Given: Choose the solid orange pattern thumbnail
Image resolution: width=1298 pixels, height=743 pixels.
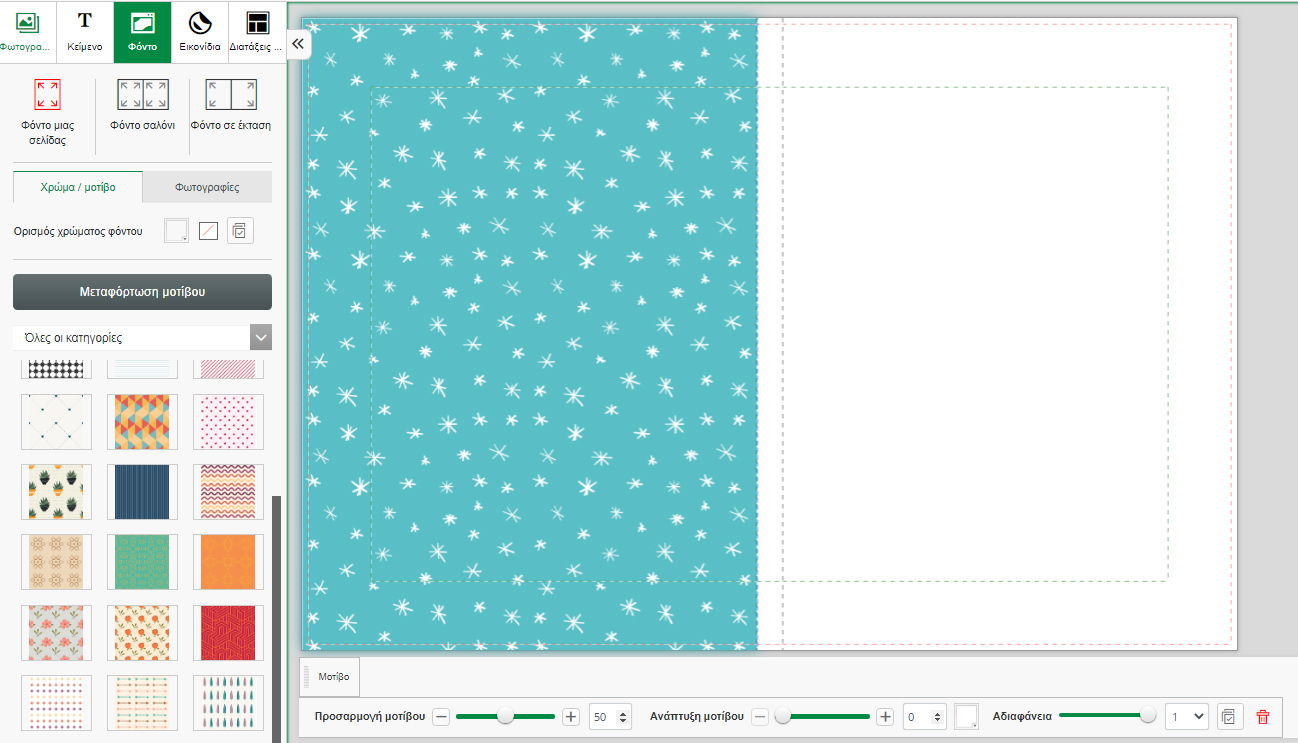Looking at the screenshot, I should tap(228, 562).
